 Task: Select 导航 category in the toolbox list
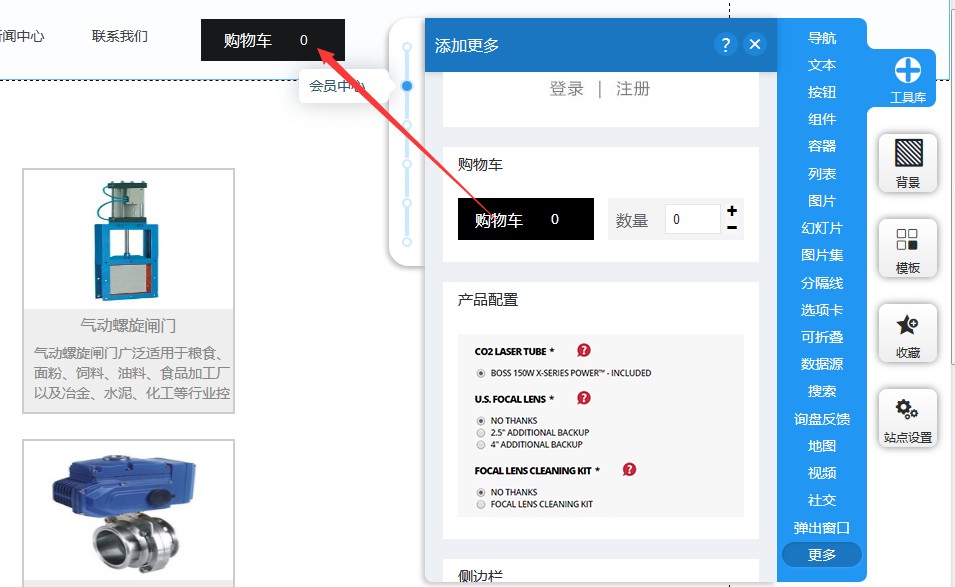pos(822,38)
